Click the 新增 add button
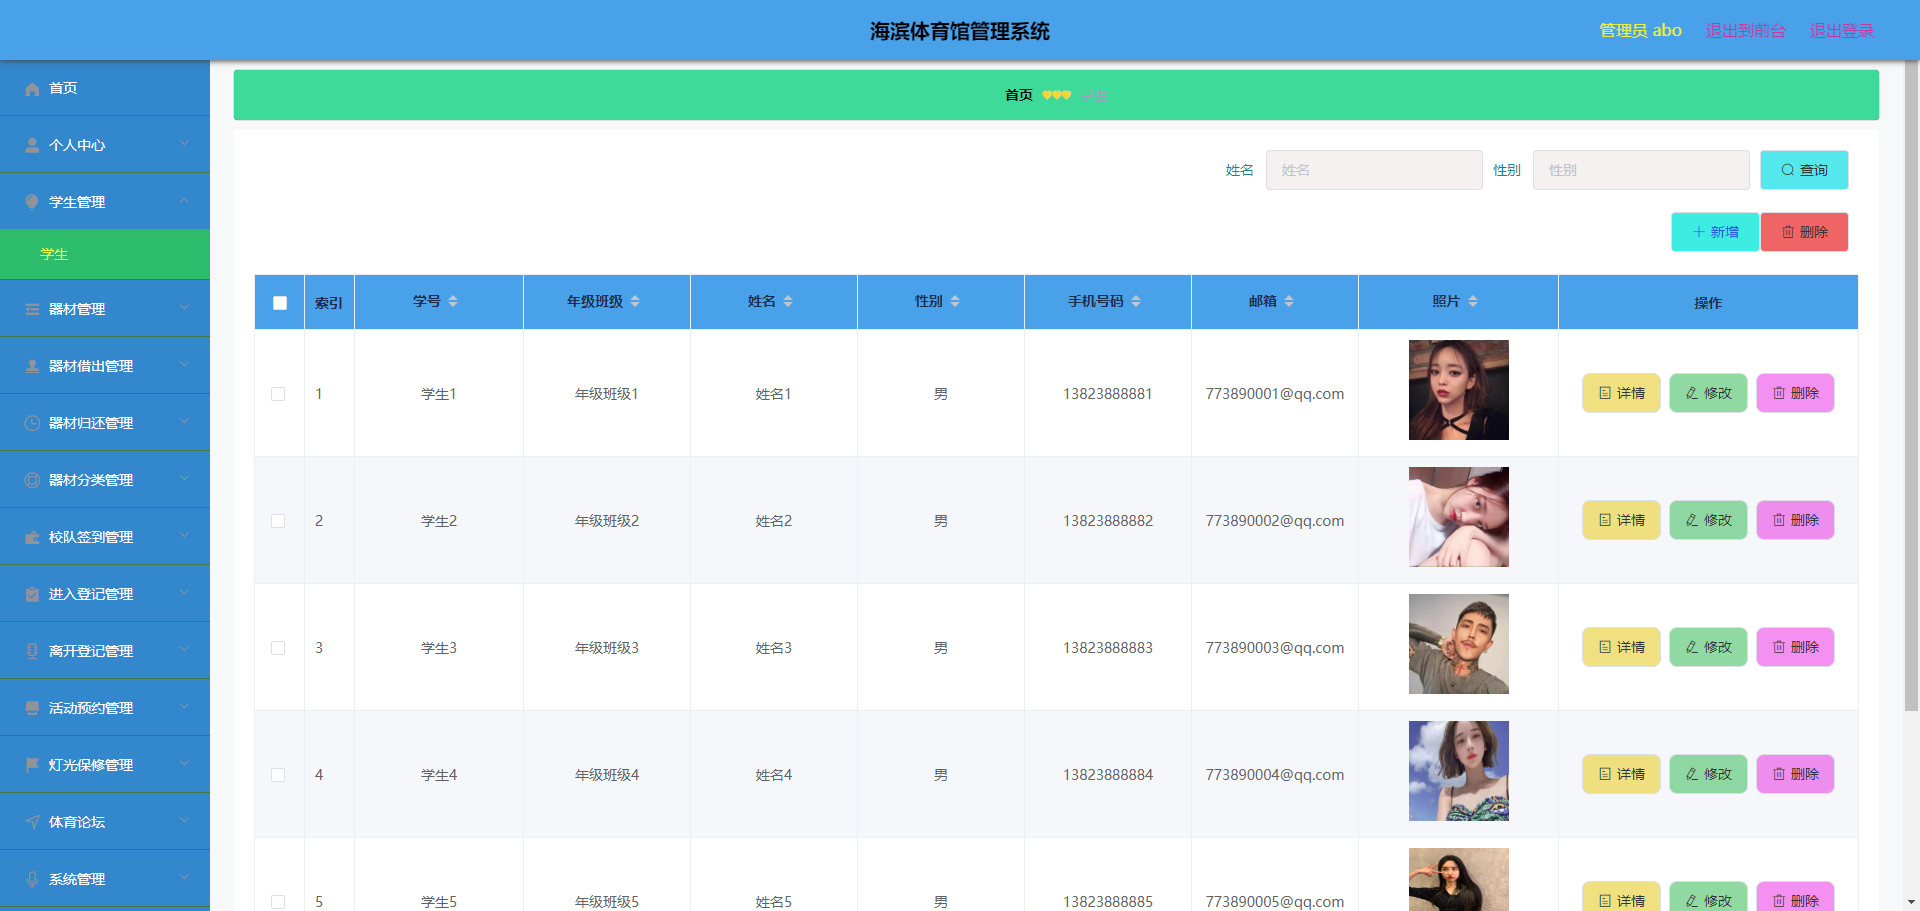 1715,232
